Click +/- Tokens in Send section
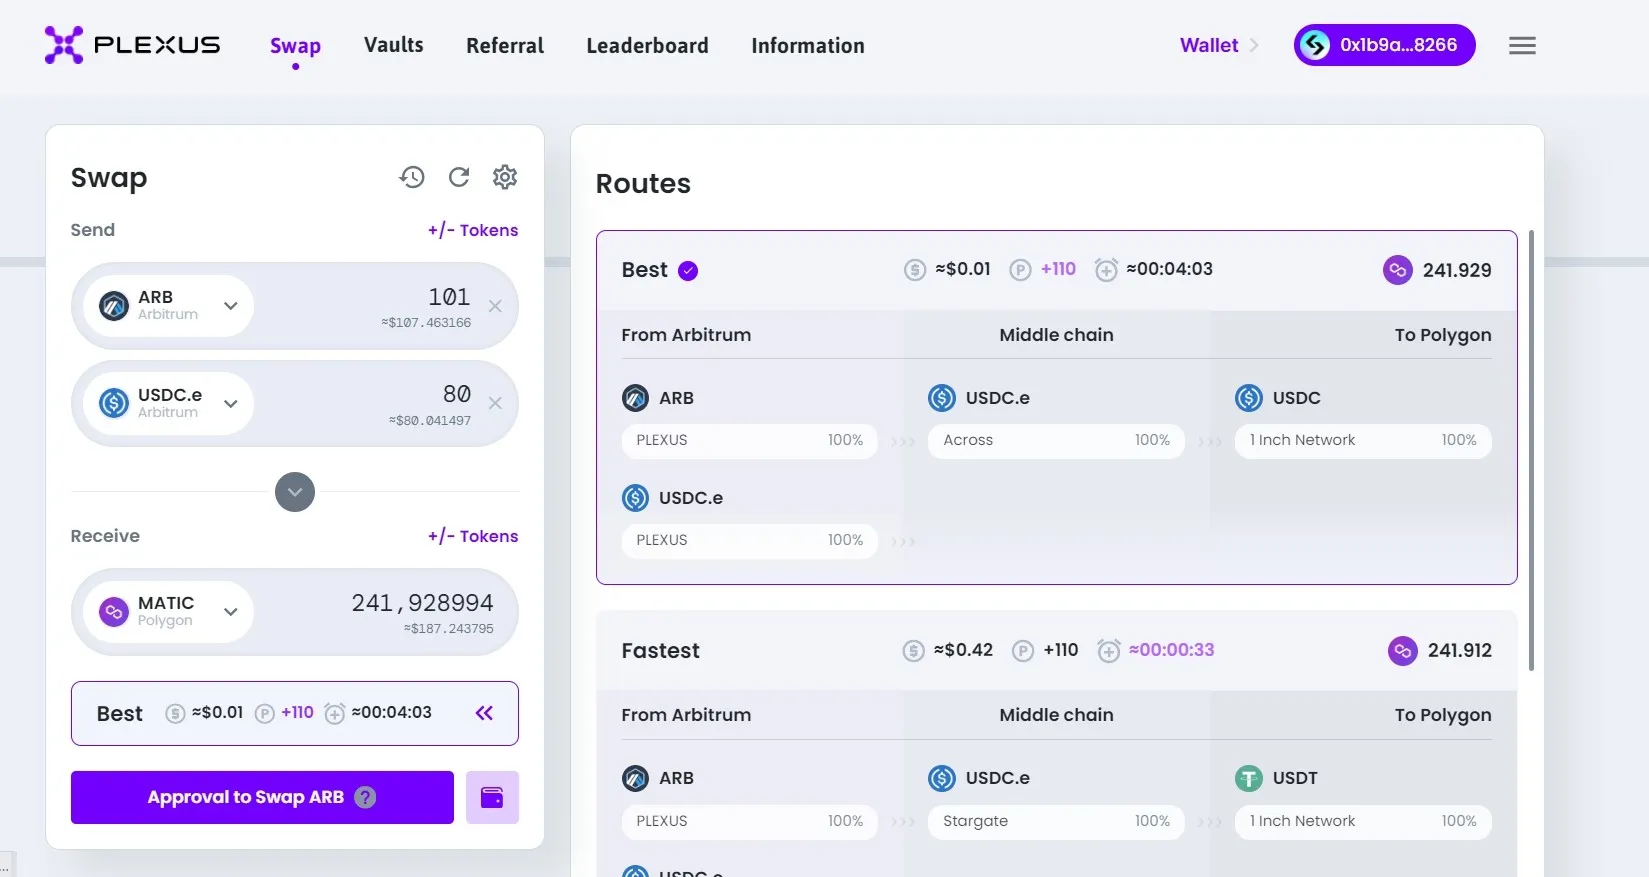The height and width of the screenshot is (877, 1649). point(473,230)
